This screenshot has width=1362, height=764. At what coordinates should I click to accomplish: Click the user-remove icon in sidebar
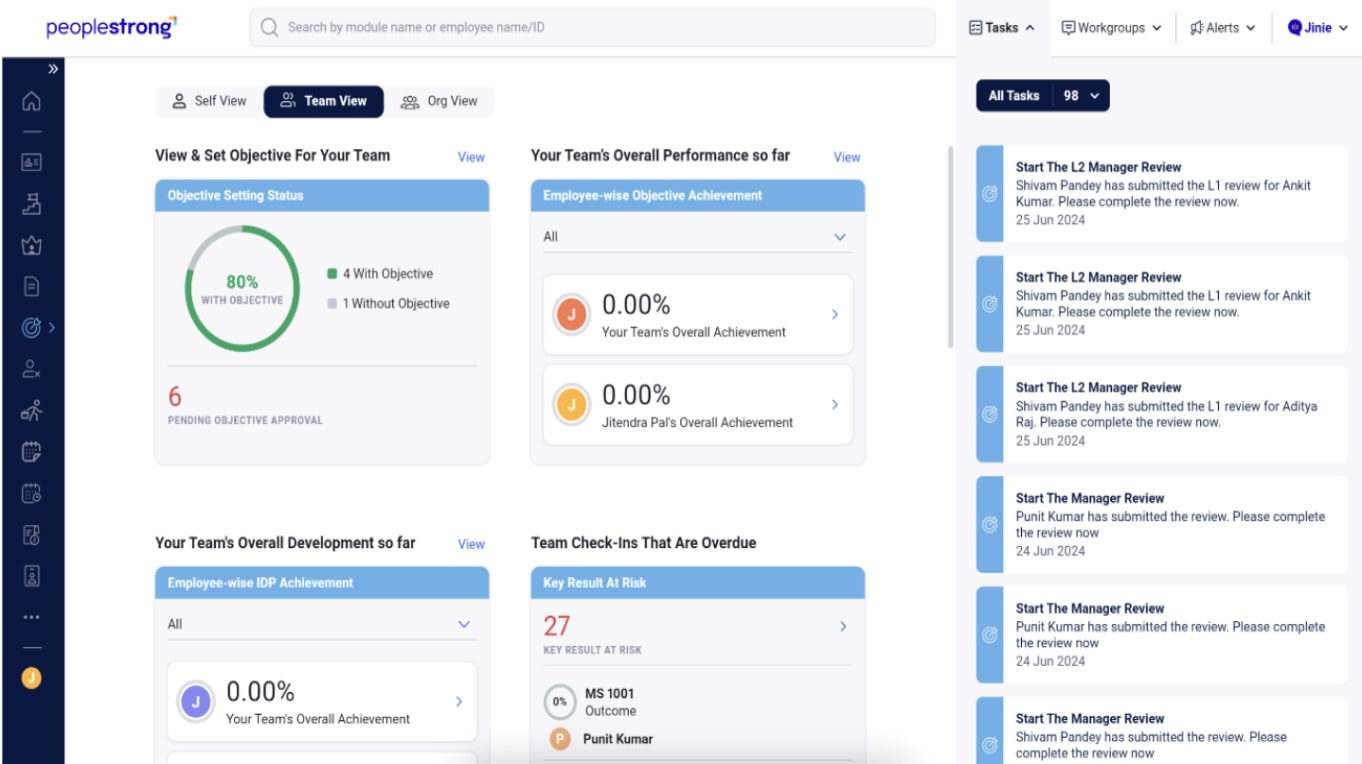[x=31, y=369]
